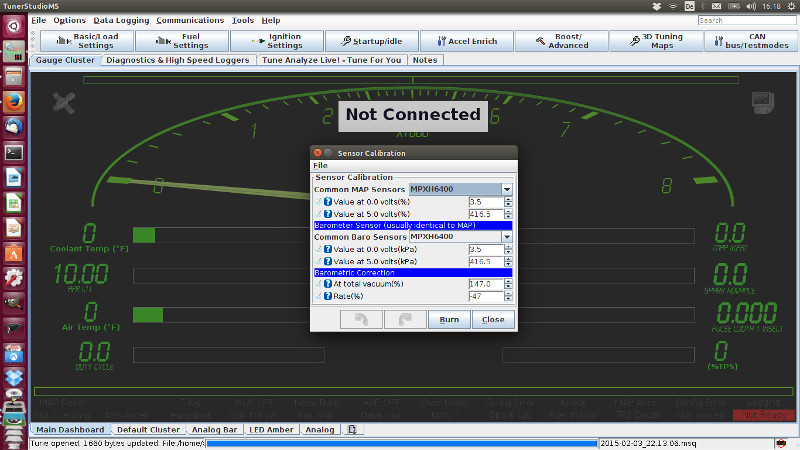Open the File menu in Sensor Calibration dialog
Image resolution: width=800 pixels, height=450 pixels.
pyautogui.click(x=320, y=165)
